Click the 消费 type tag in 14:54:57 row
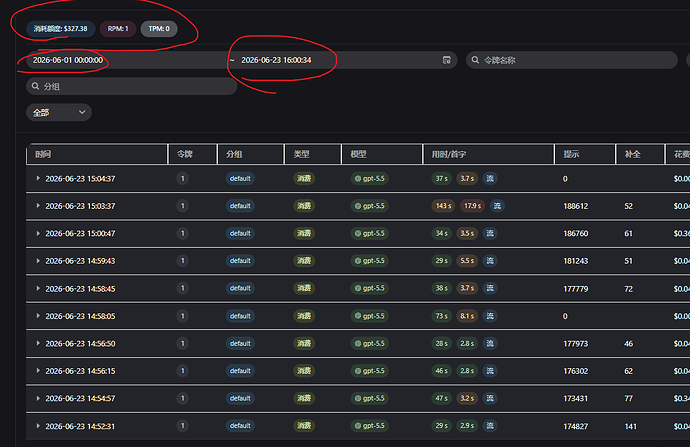The width and height of the screenshot is (690, 447). 304,398
